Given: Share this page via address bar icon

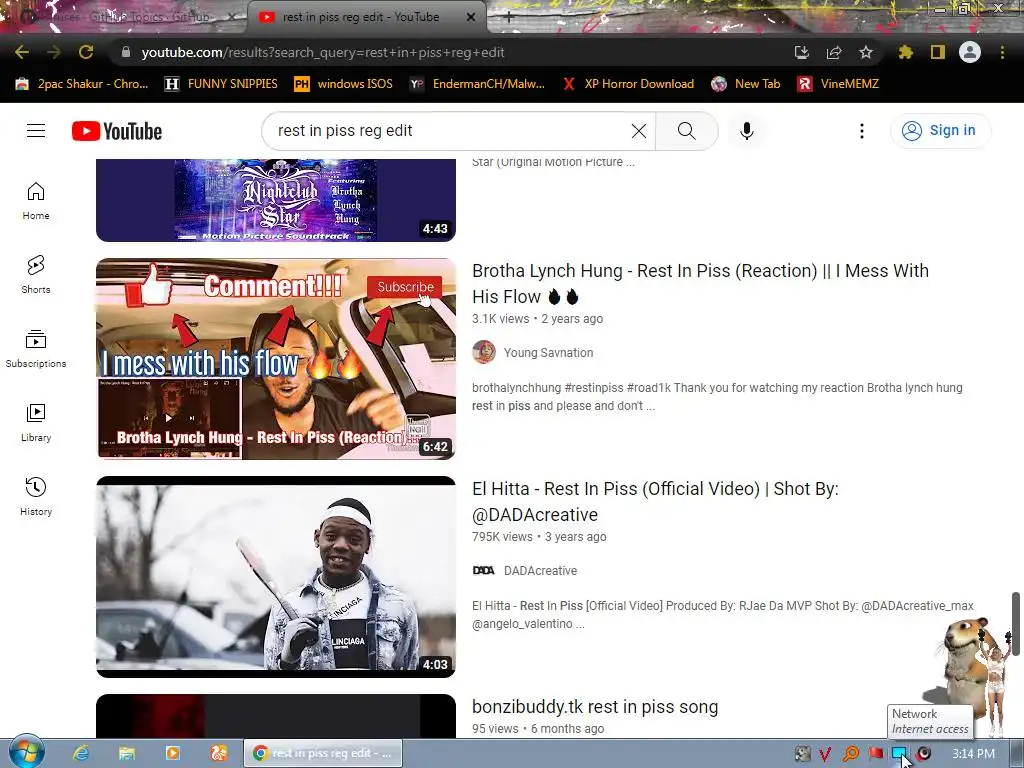Looking at the screenshot, I should pos(833,52).
